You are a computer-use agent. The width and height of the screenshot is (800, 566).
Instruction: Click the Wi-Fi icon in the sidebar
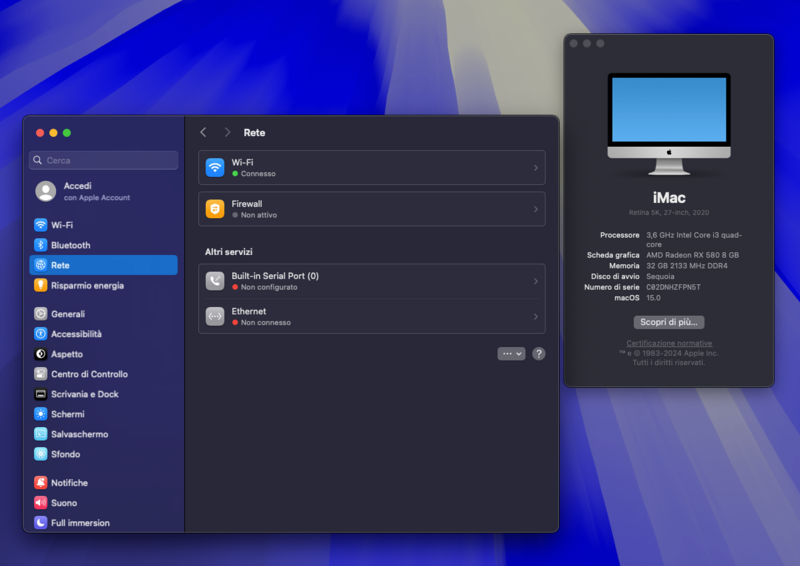pos(40,225)
